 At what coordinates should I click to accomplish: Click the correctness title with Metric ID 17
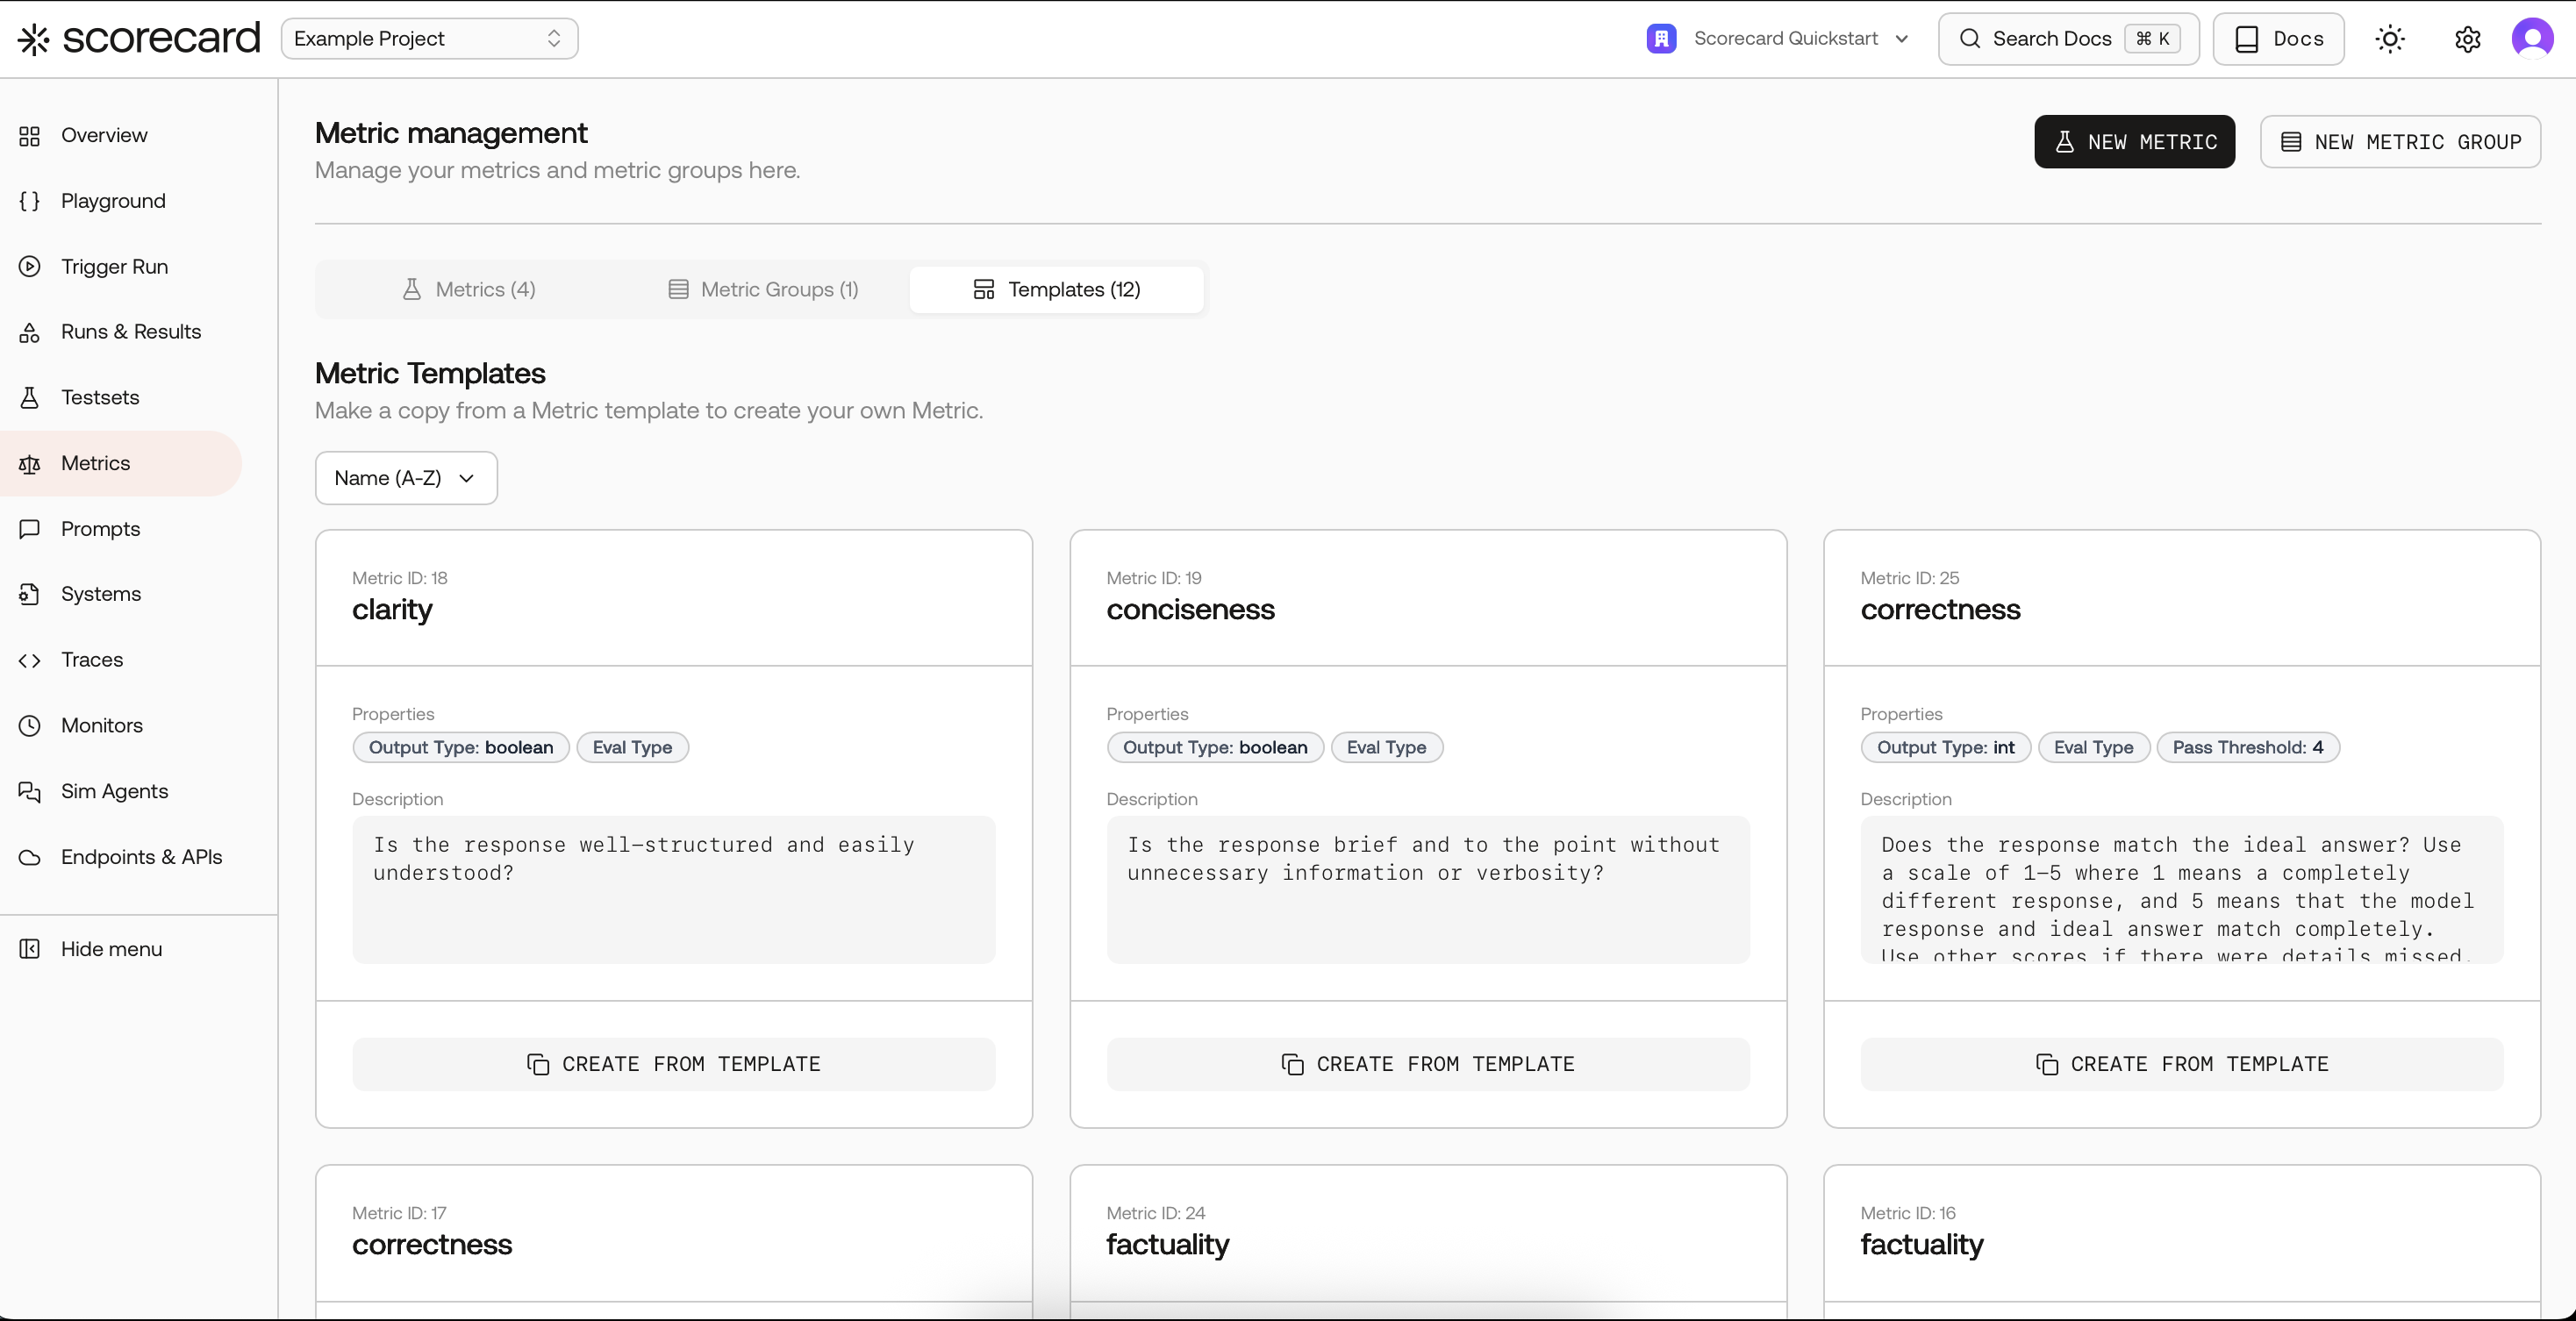[x=432, y=1245]
